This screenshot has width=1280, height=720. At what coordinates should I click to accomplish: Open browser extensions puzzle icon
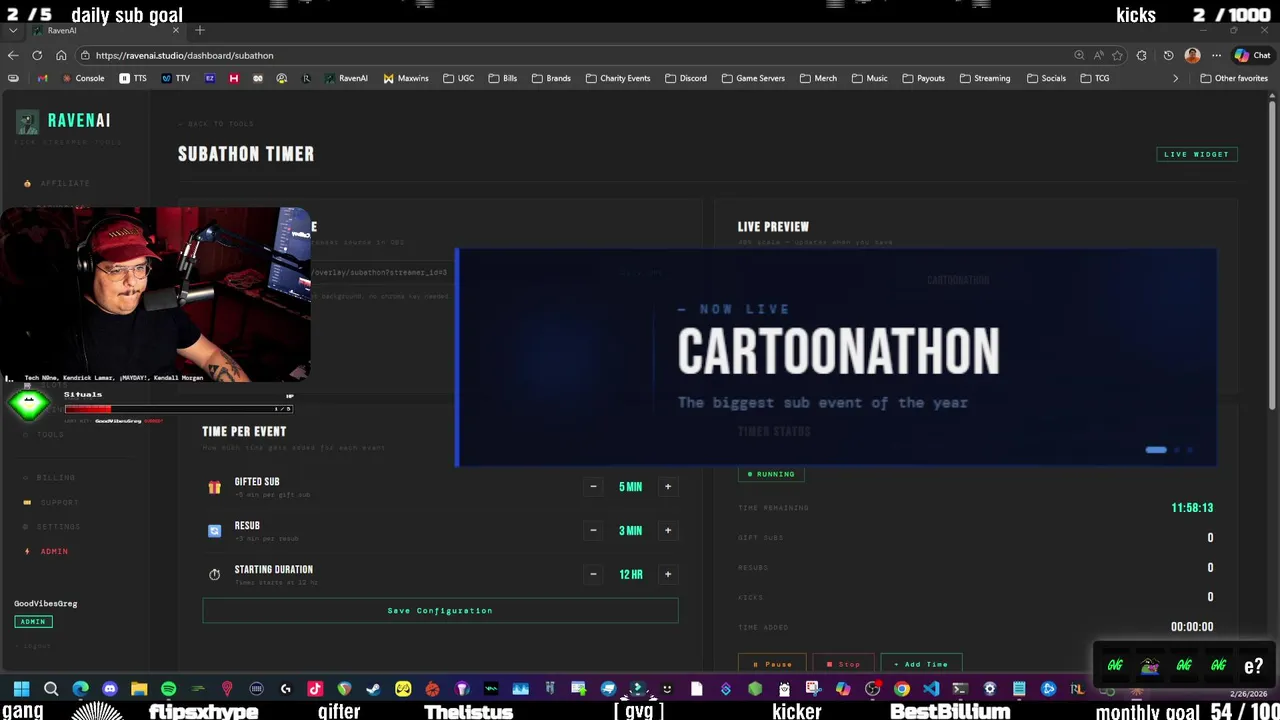pos(1142,55)
